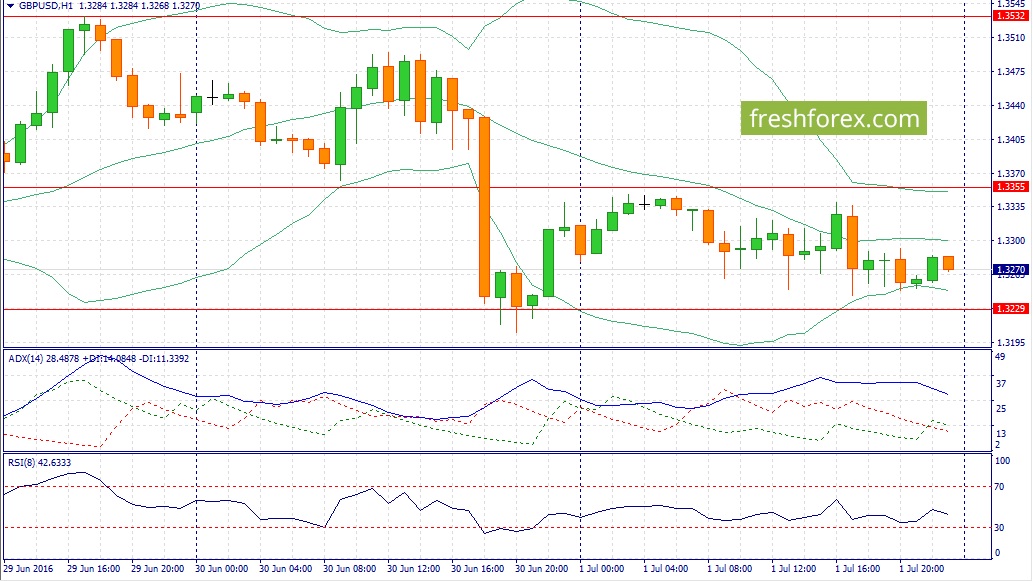Click the 1.3270 current price marker
This screenshot has height=581, width=1033.
tap(1011, 270)
